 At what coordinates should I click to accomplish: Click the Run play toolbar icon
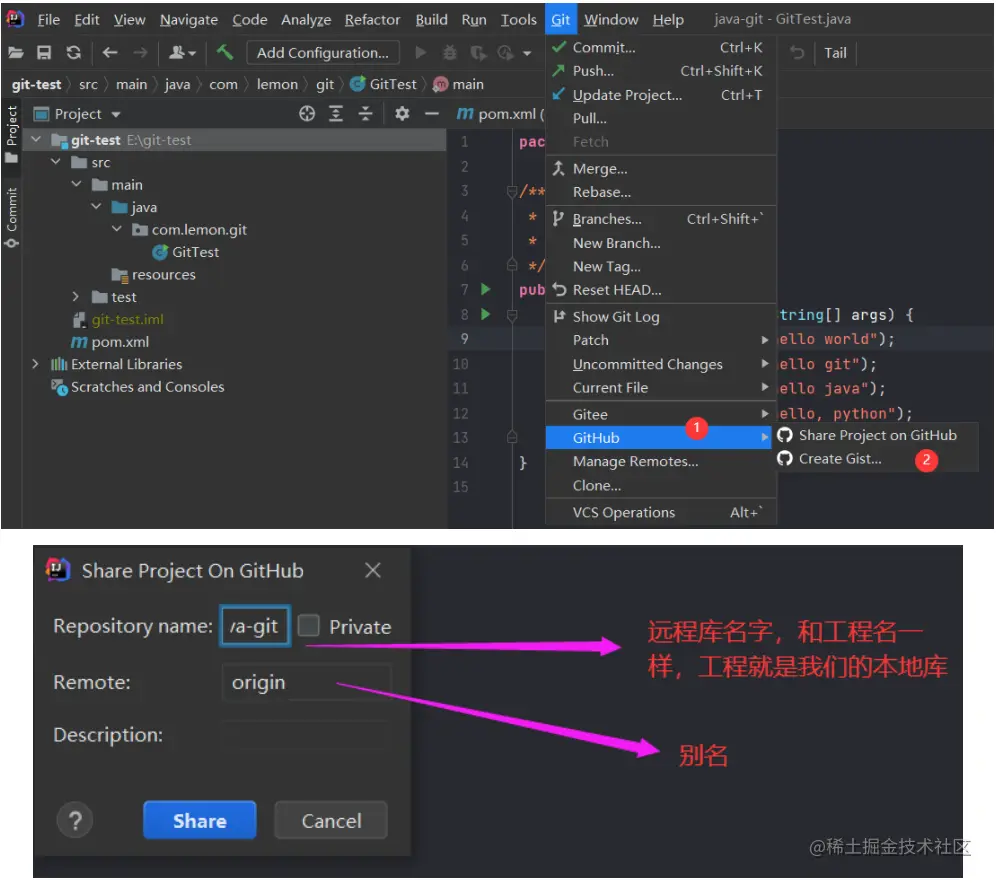(x=421, y=53)
